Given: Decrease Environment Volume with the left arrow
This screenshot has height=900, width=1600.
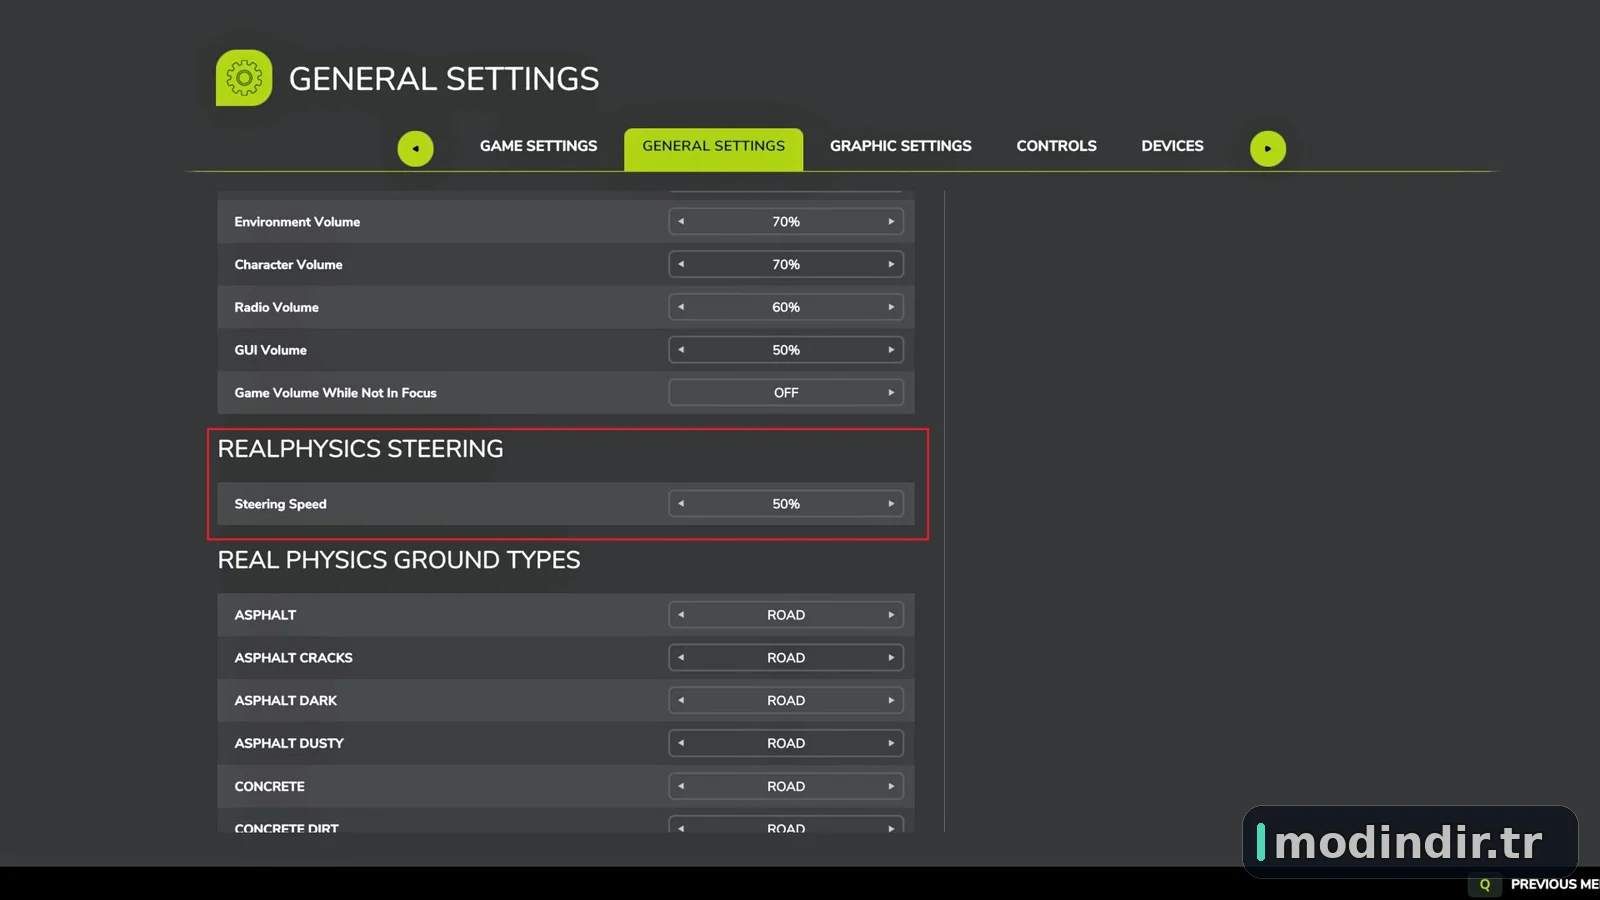Looking at the screenshot, I should click(x=681, y=222).
